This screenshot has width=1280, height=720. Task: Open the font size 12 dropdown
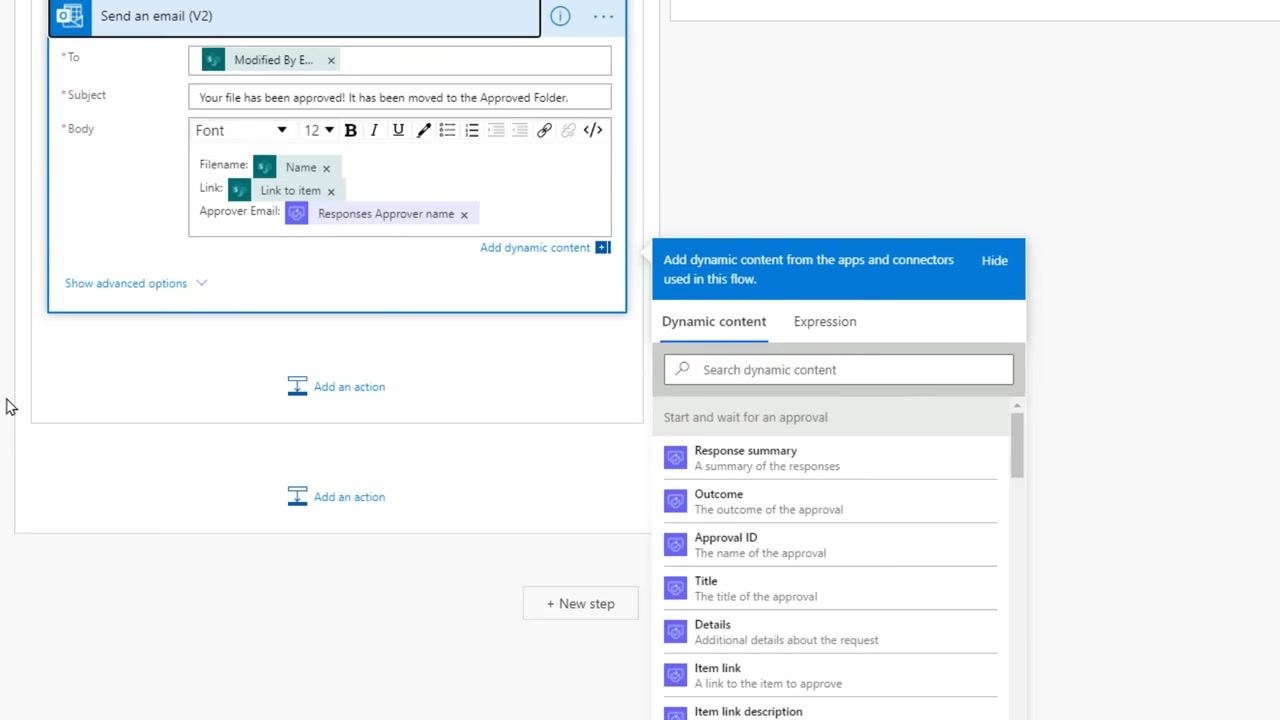(319, 130)
